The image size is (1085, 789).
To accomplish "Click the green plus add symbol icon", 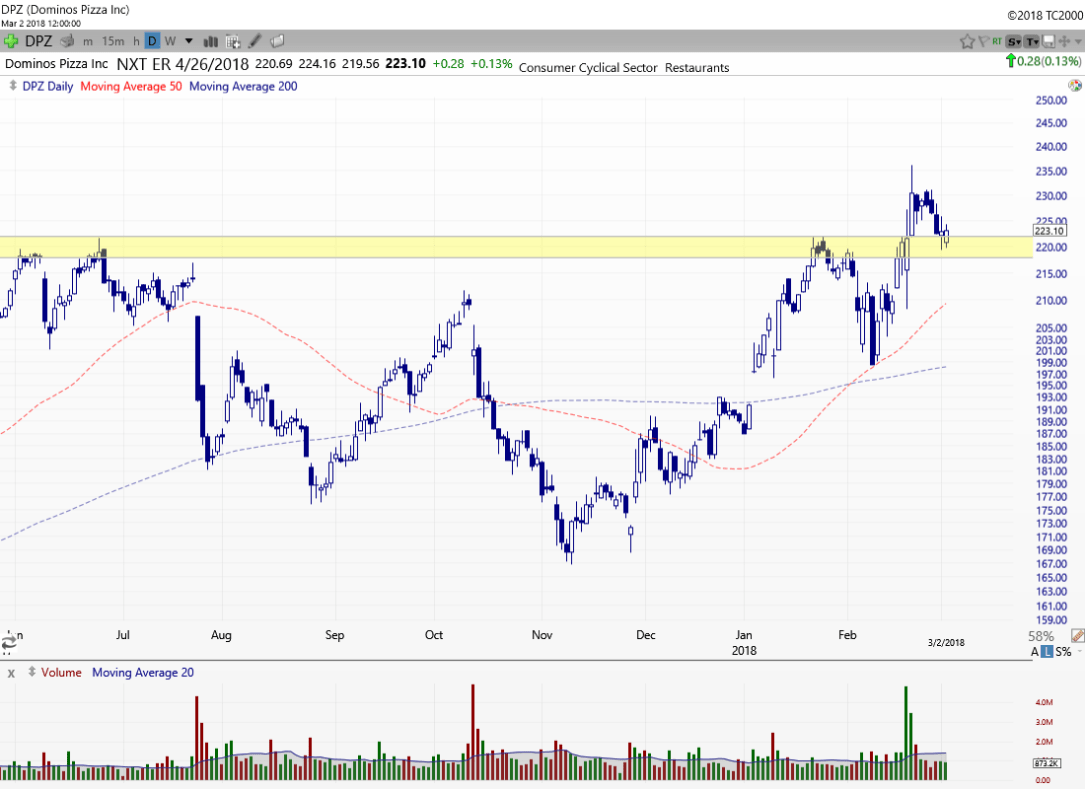I will (11, 41).
